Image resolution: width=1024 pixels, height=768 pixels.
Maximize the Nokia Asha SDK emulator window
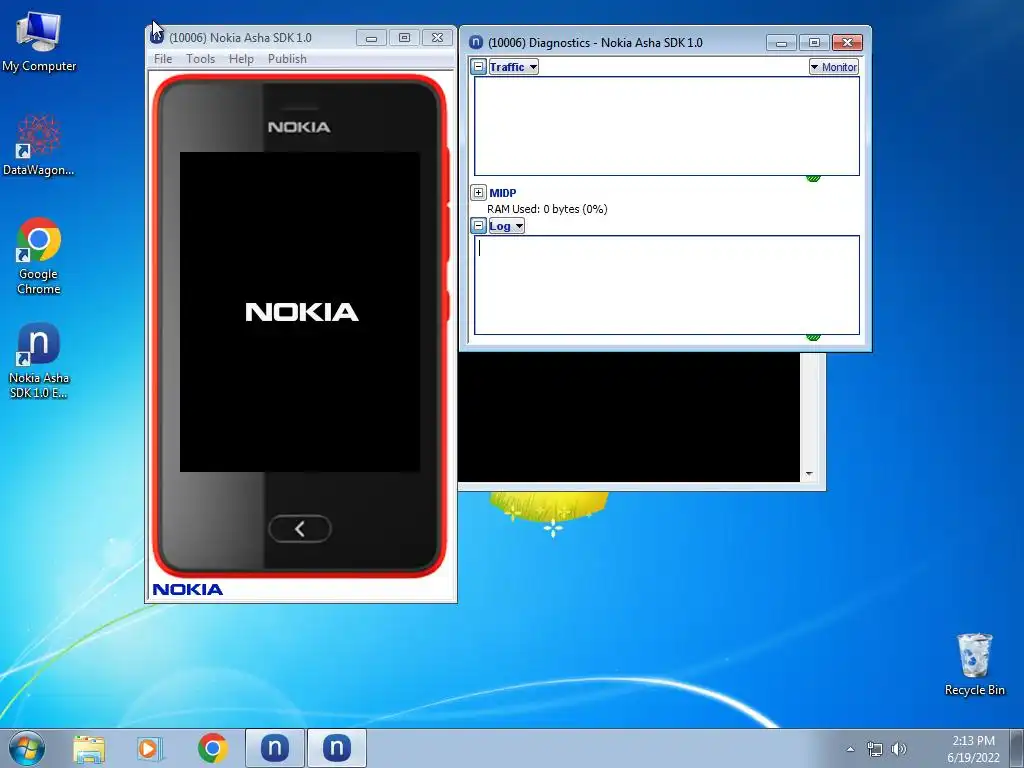point(404,38)
